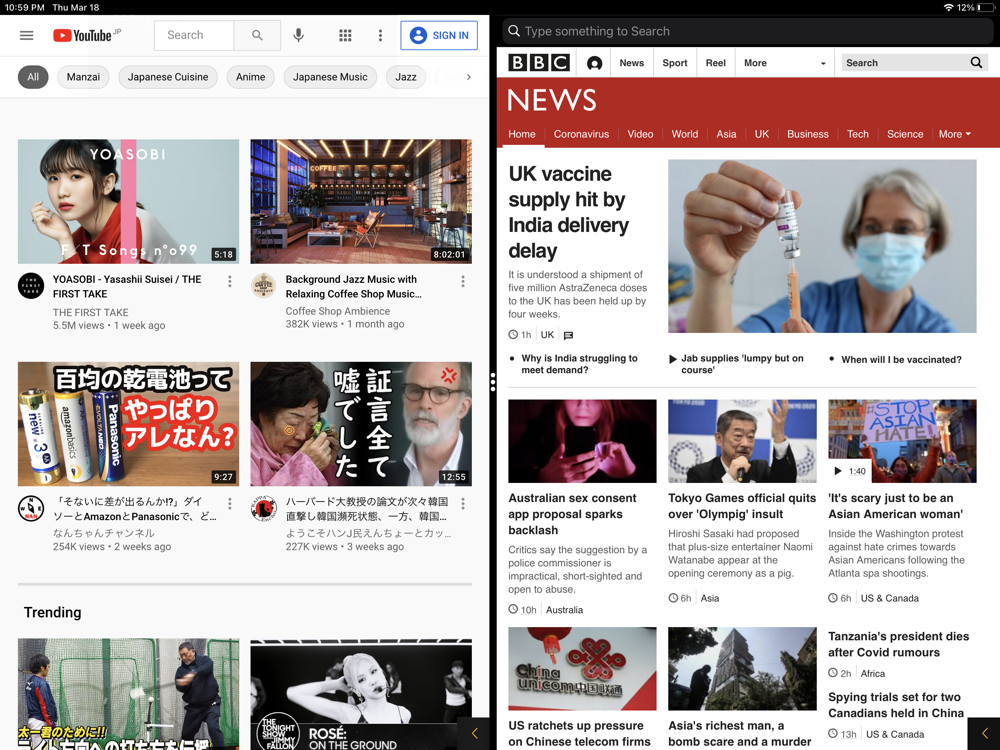Select the All filter chip
Screen dimensions: 1000x750
[33, 77]
